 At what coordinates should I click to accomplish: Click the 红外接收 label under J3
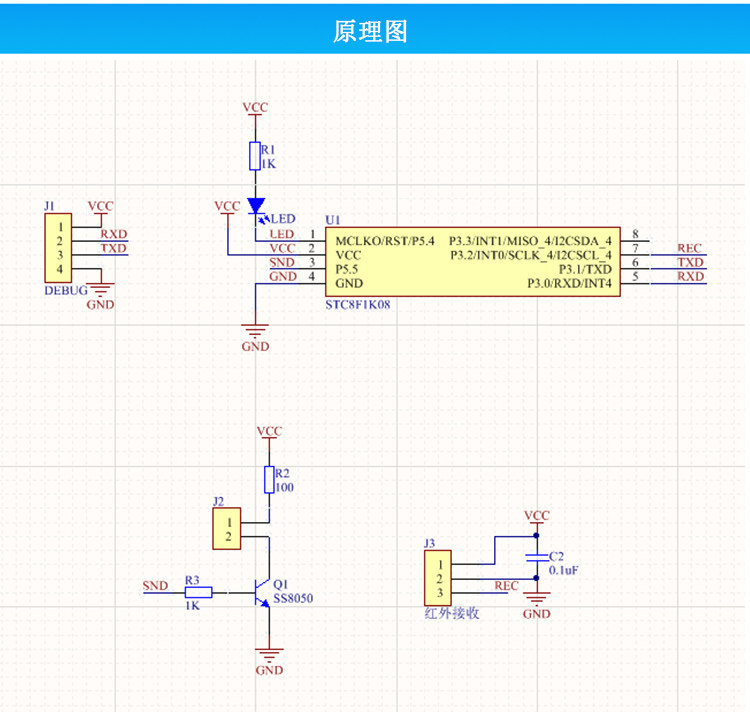click(x=452, y=613)
